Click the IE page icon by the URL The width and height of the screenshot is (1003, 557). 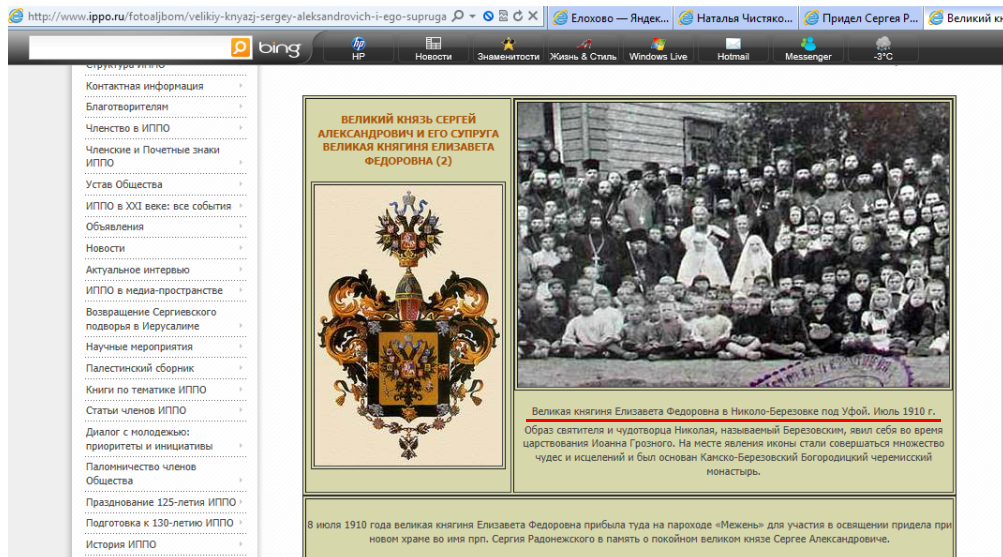tap(16, 16)
